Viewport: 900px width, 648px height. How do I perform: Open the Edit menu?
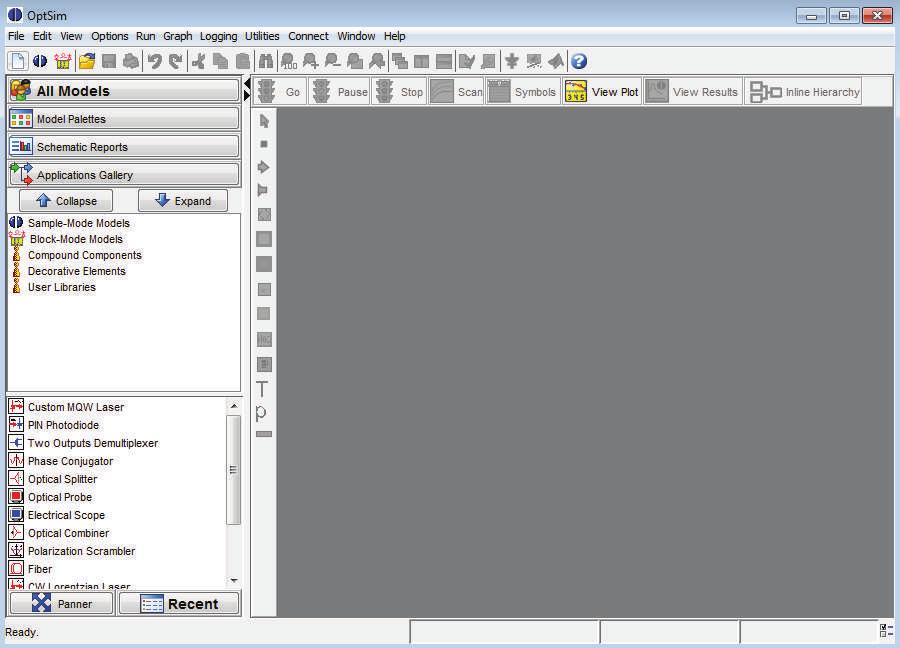[x=42, y=36]
